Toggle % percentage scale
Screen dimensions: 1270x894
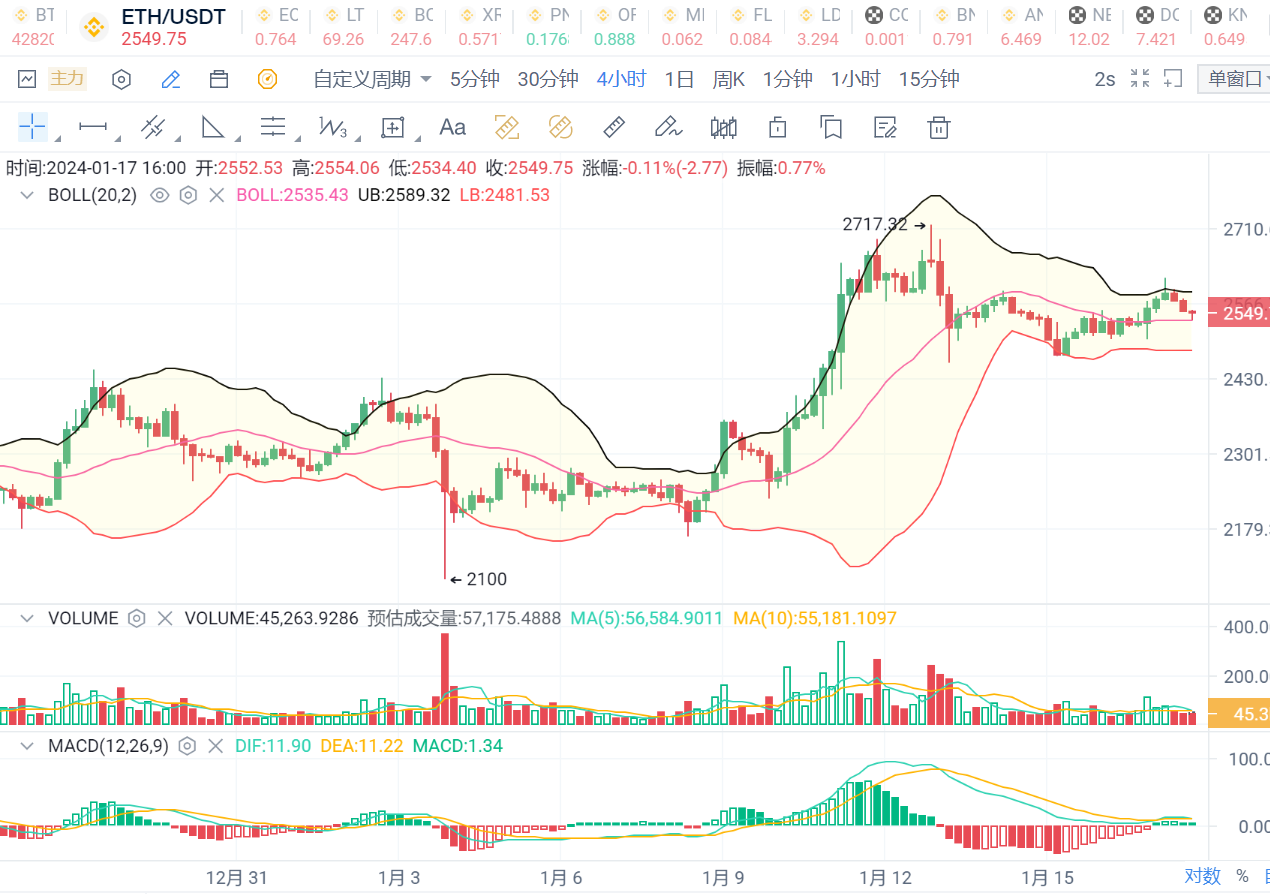point(1242,876)
